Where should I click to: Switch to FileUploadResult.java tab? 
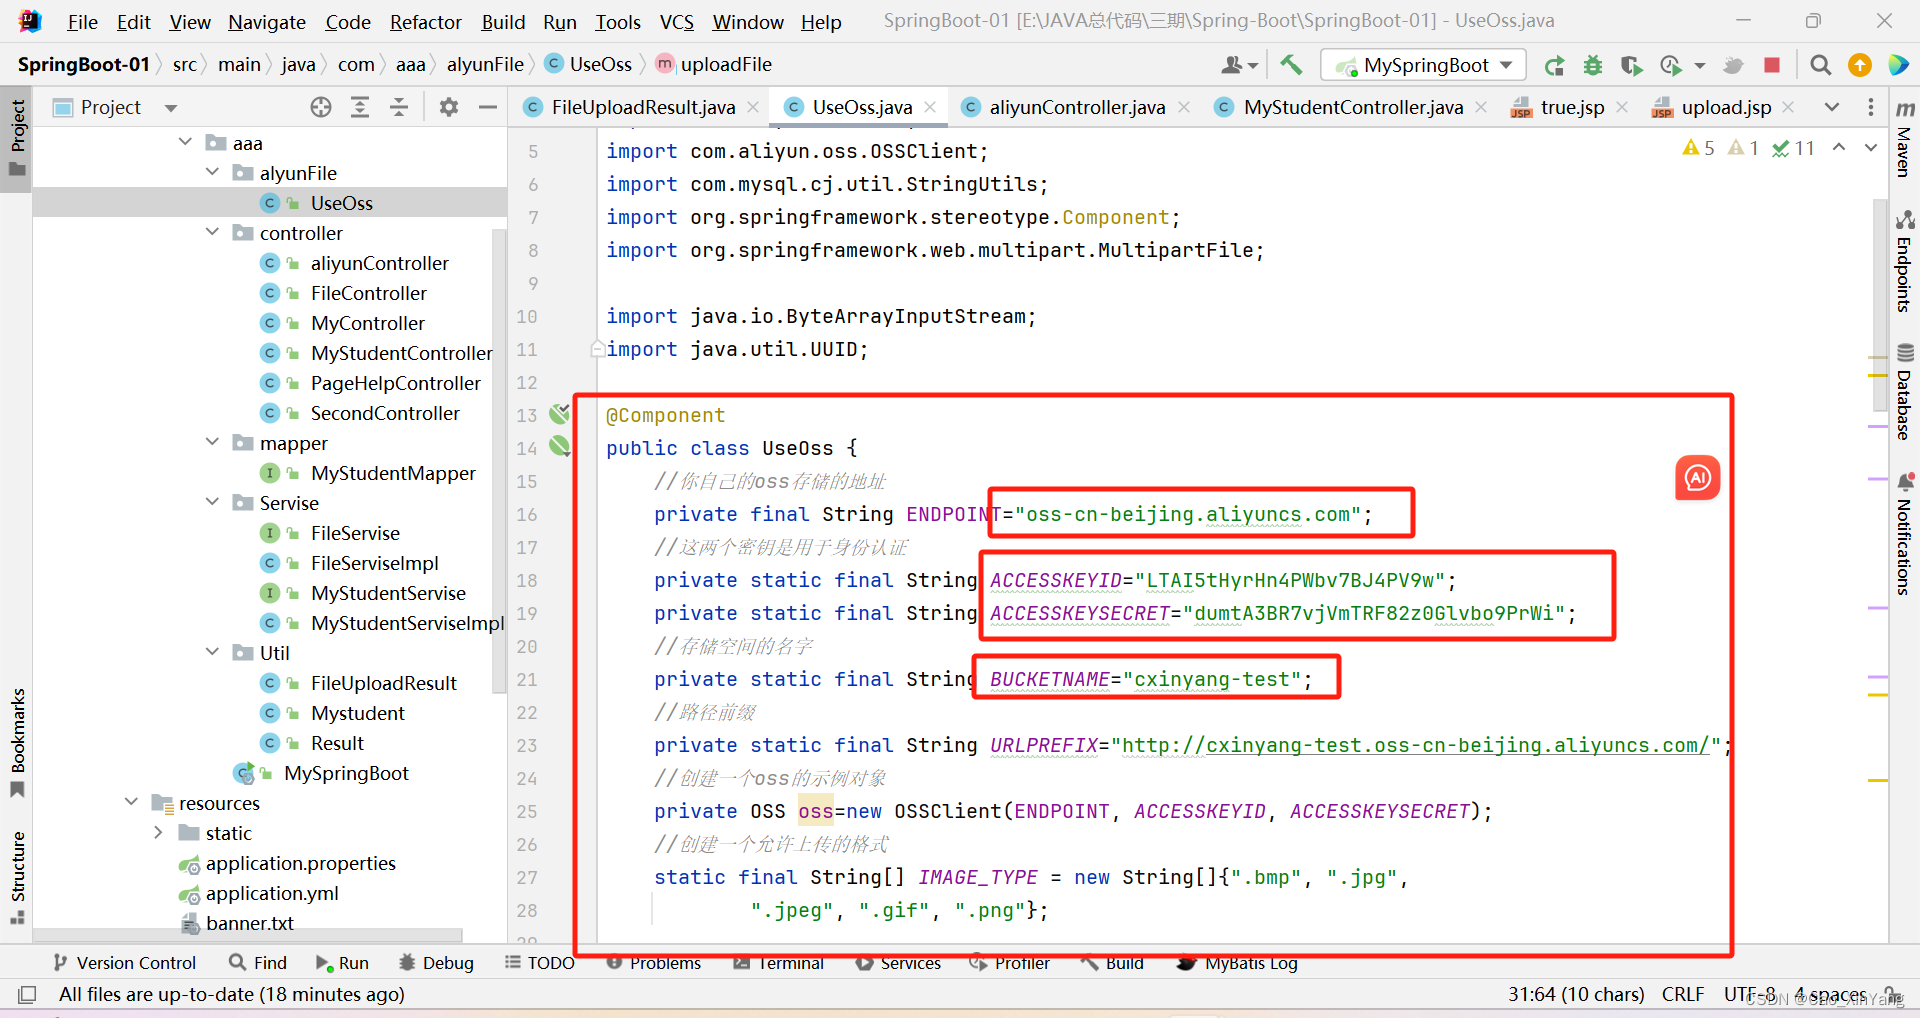click(x=643, y=107)
